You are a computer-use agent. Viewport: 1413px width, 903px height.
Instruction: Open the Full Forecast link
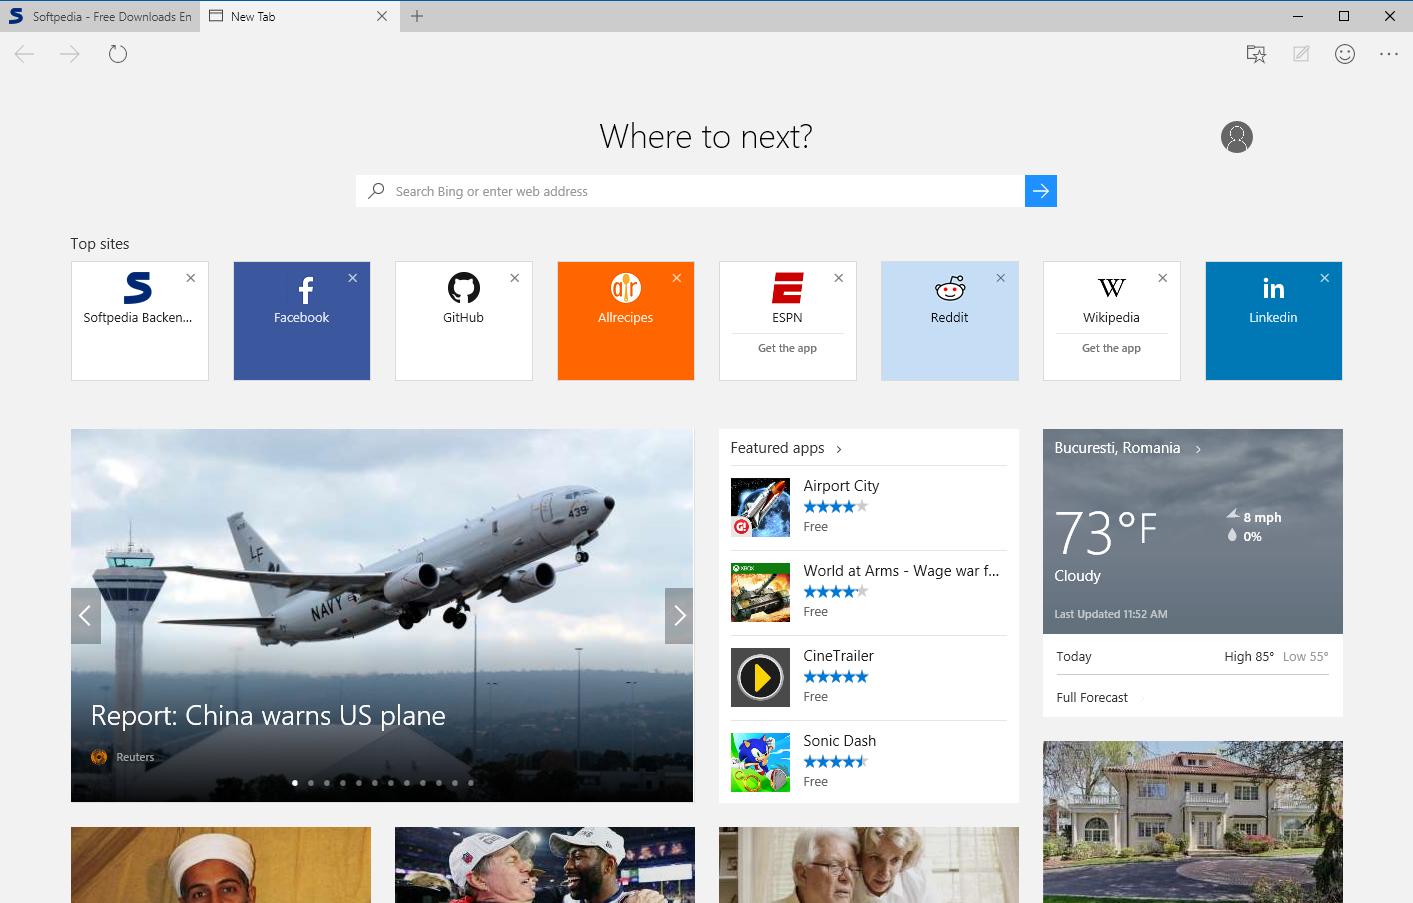tap(1091, 697)
